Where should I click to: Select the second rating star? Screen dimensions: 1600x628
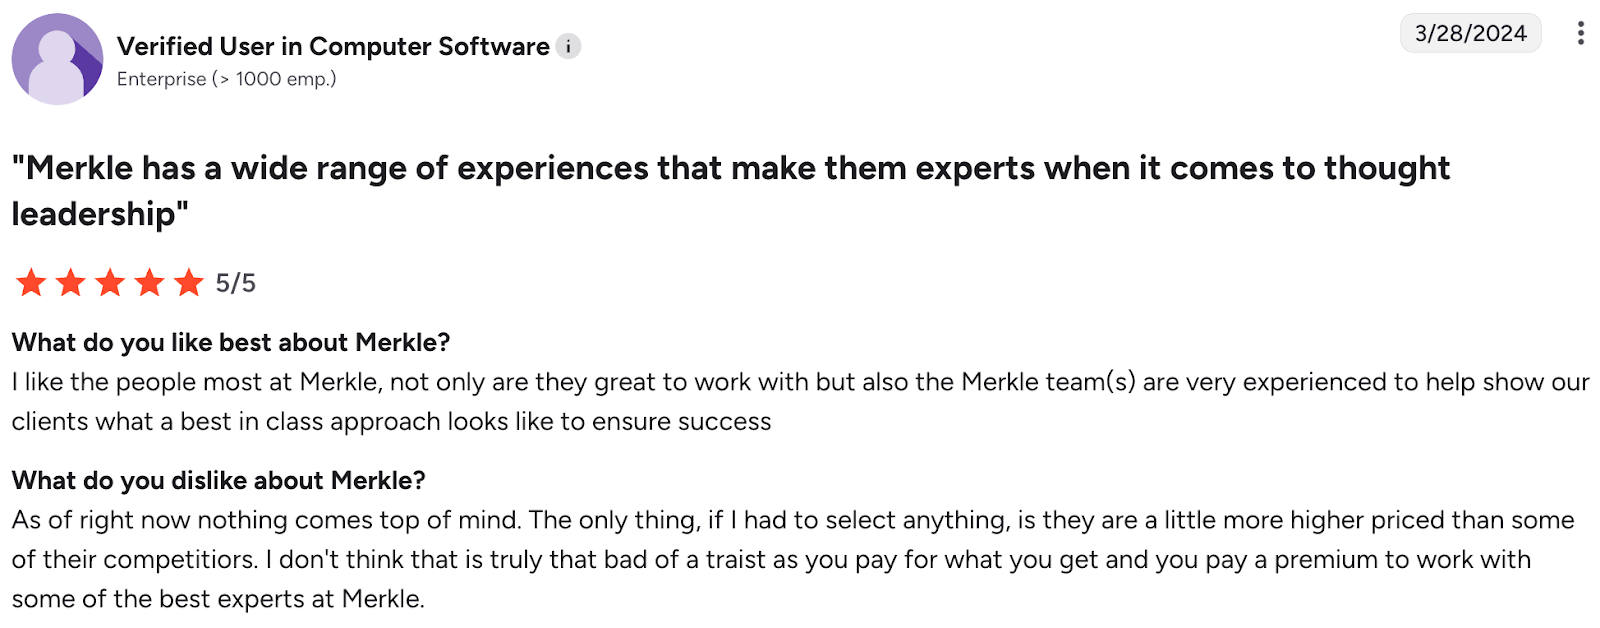[69, 283]
